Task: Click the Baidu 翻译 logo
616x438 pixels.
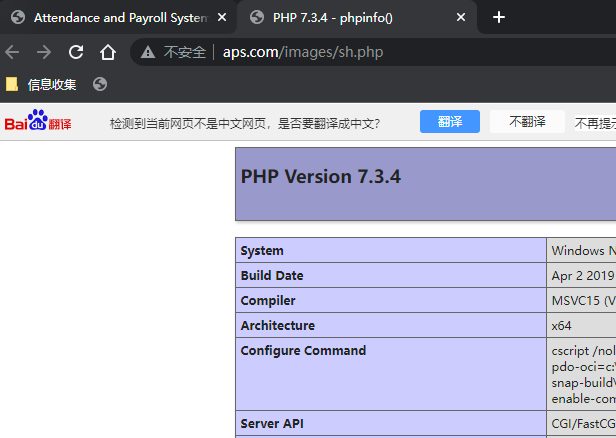Action: (38, 120)
